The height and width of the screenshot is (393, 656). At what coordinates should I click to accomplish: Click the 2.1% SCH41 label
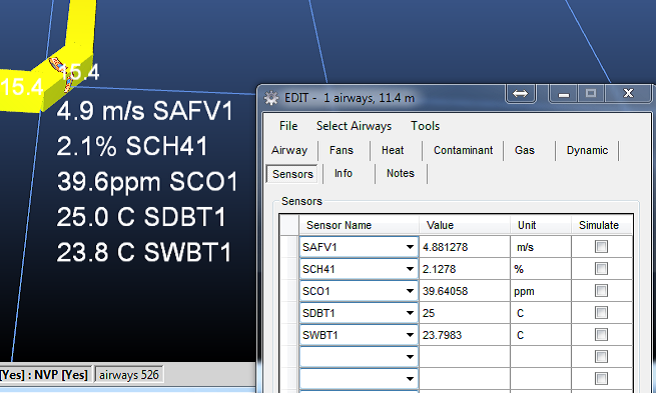coord(132,146)
